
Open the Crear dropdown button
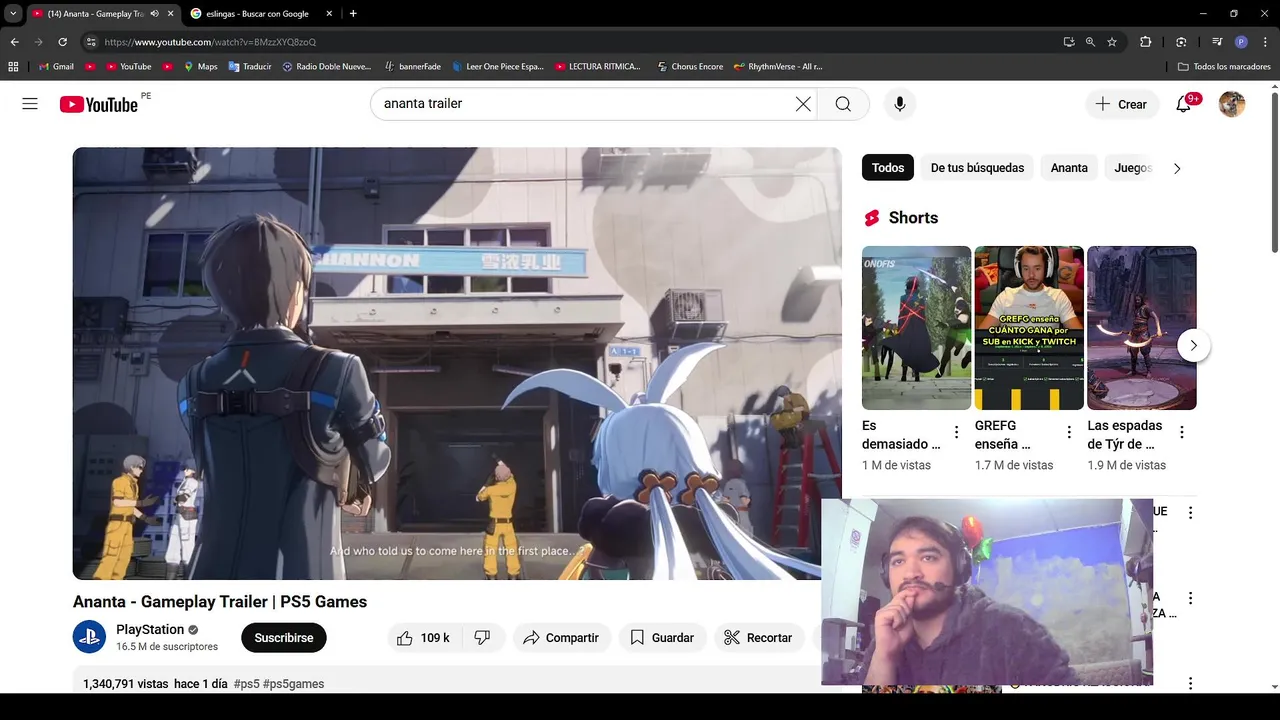pos(1121,104)
